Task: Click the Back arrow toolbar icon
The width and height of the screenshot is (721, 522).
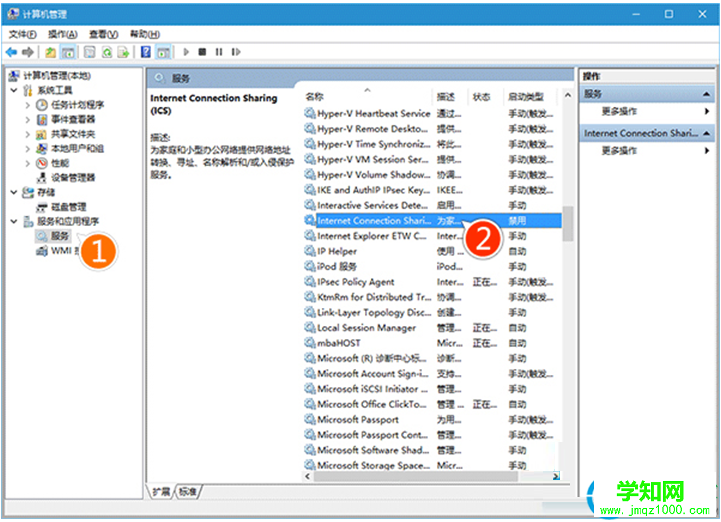Action: pyautogui.click(x=11, y=52)
